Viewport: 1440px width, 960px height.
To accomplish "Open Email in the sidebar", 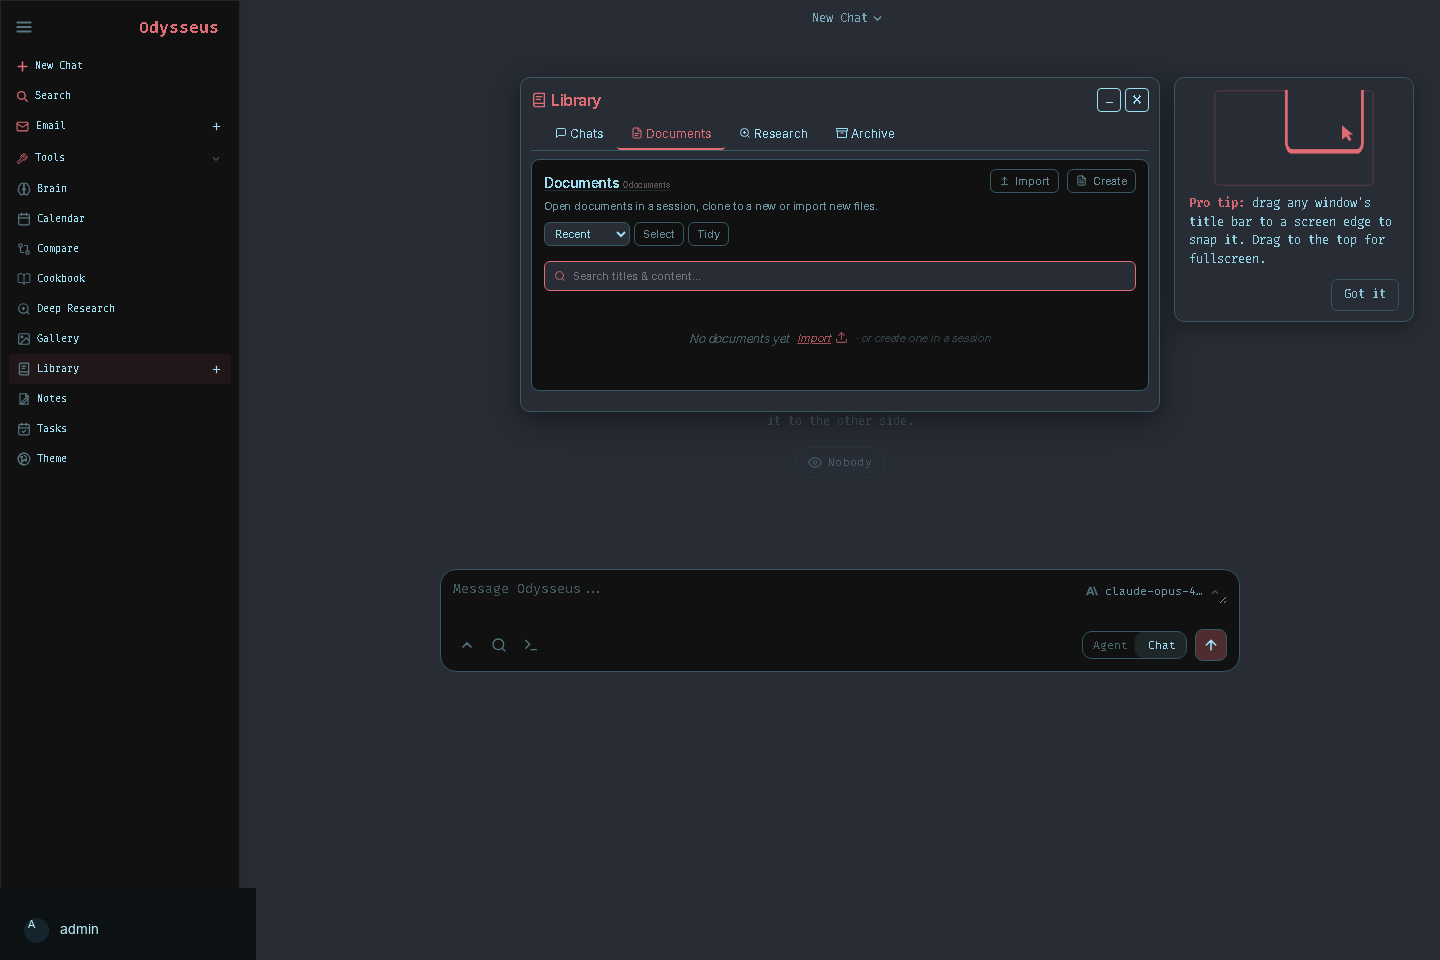I will click(x=51, y=126).
